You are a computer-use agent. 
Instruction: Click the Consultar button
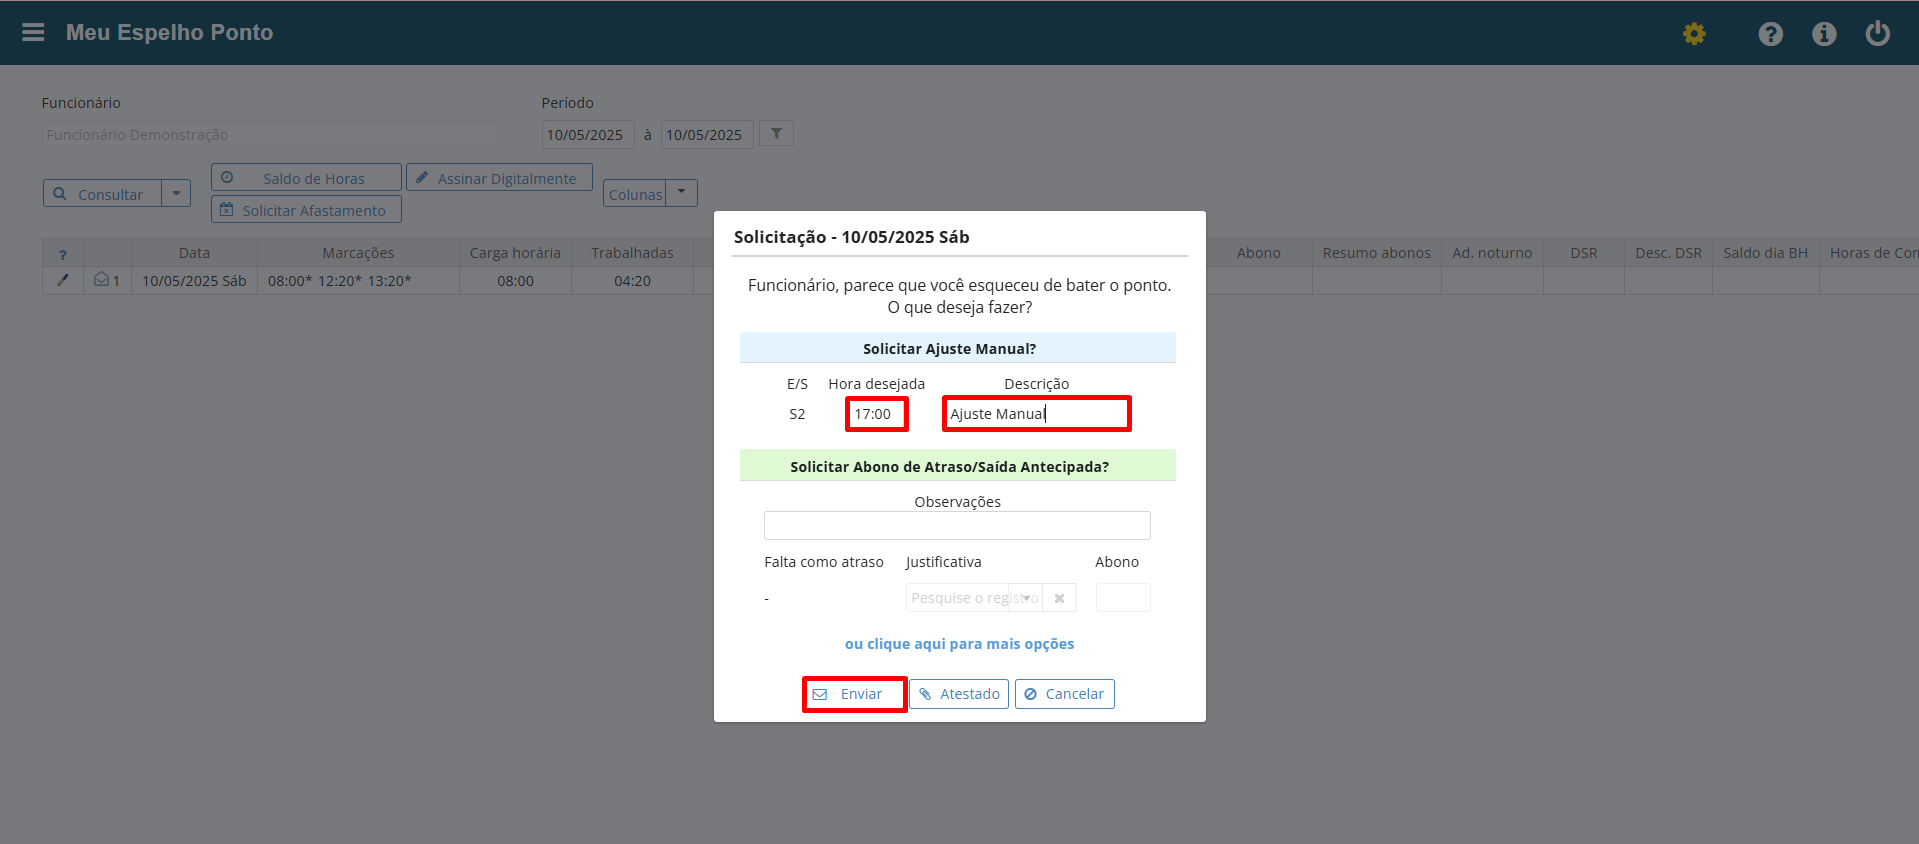point(102,193)
